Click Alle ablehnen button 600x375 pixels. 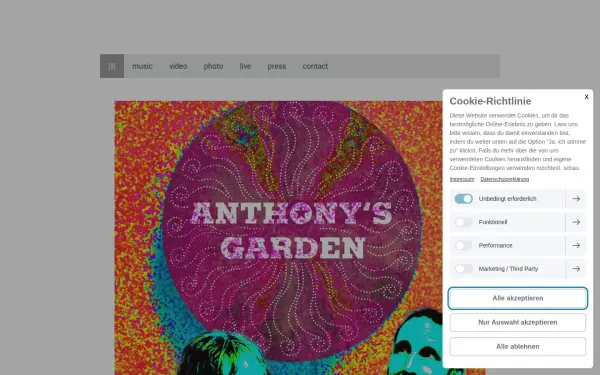[518, 346]
